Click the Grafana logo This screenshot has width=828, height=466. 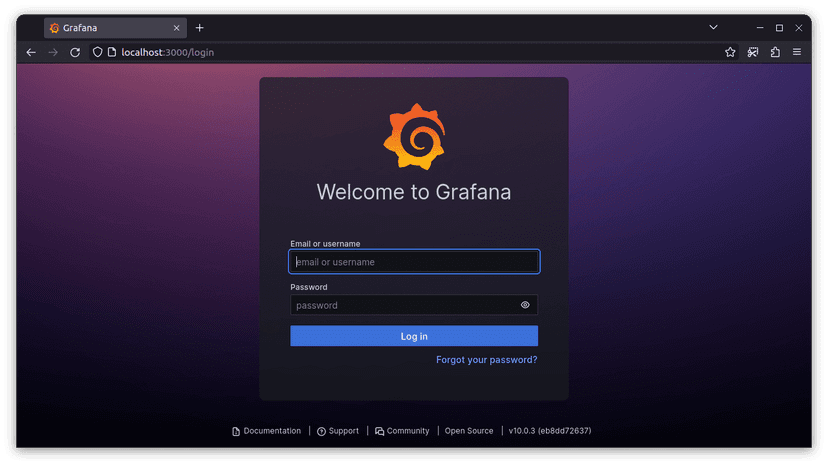point(413,136)
